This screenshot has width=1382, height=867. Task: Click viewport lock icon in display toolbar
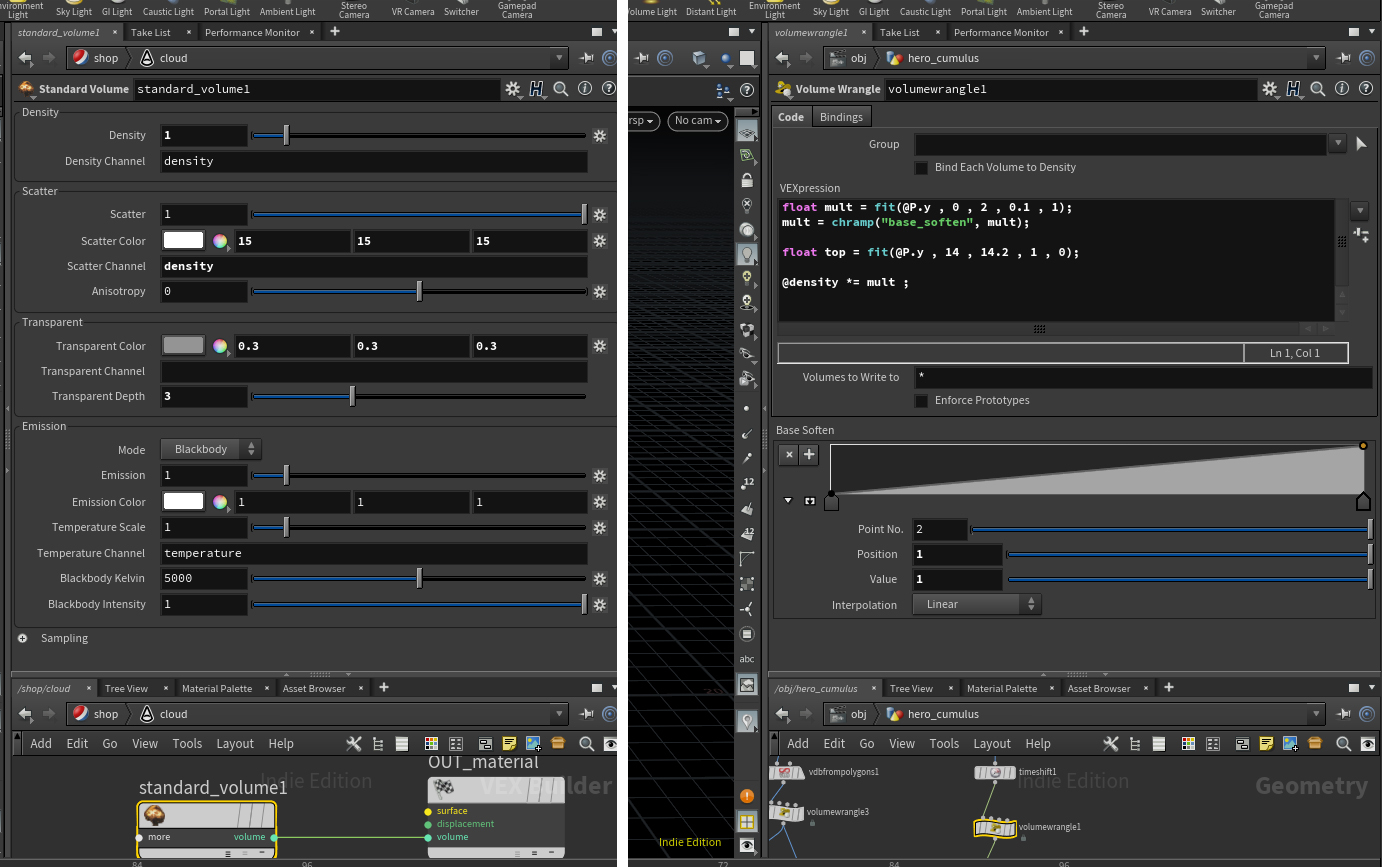(747, 180)
